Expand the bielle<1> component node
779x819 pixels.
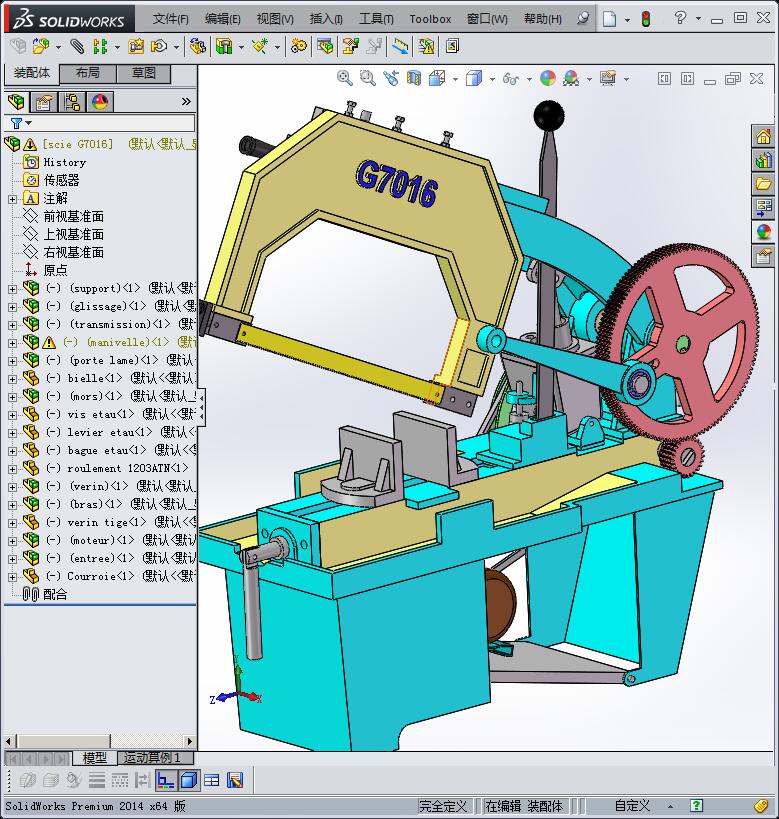coord(13,379)
